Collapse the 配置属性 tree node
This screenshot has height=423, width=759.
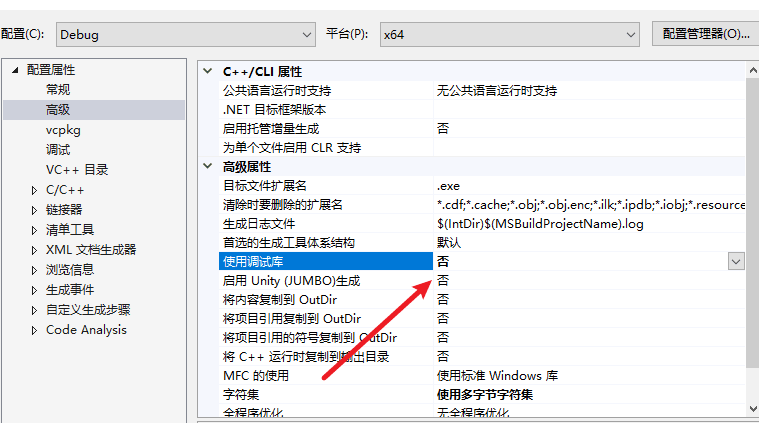click(x=14, y=70)
